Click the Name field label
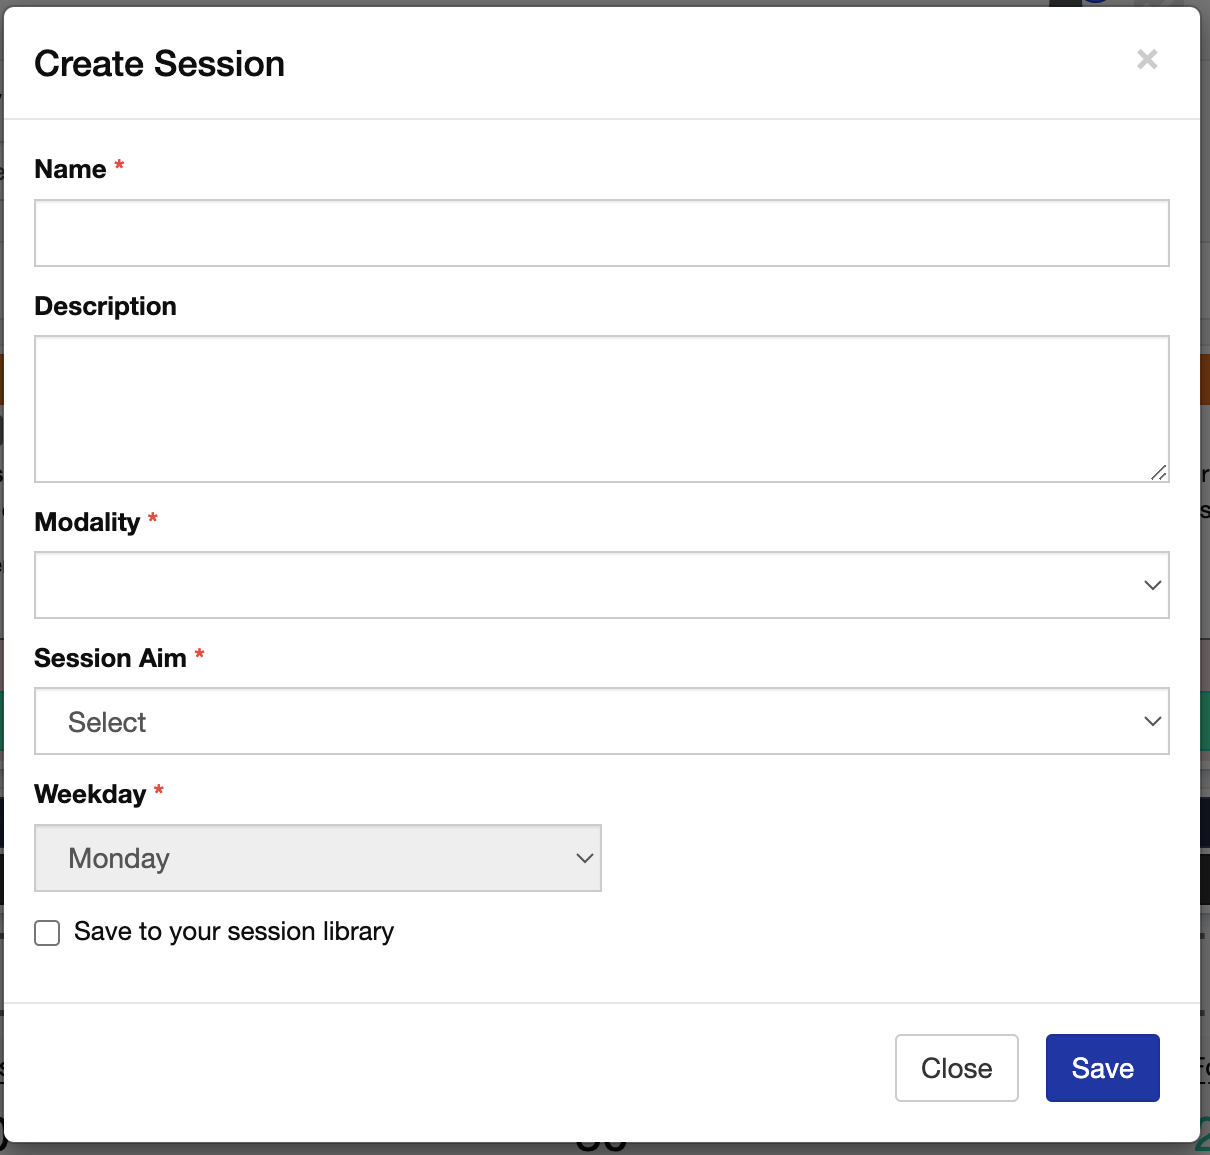 [x=70, y=169]
